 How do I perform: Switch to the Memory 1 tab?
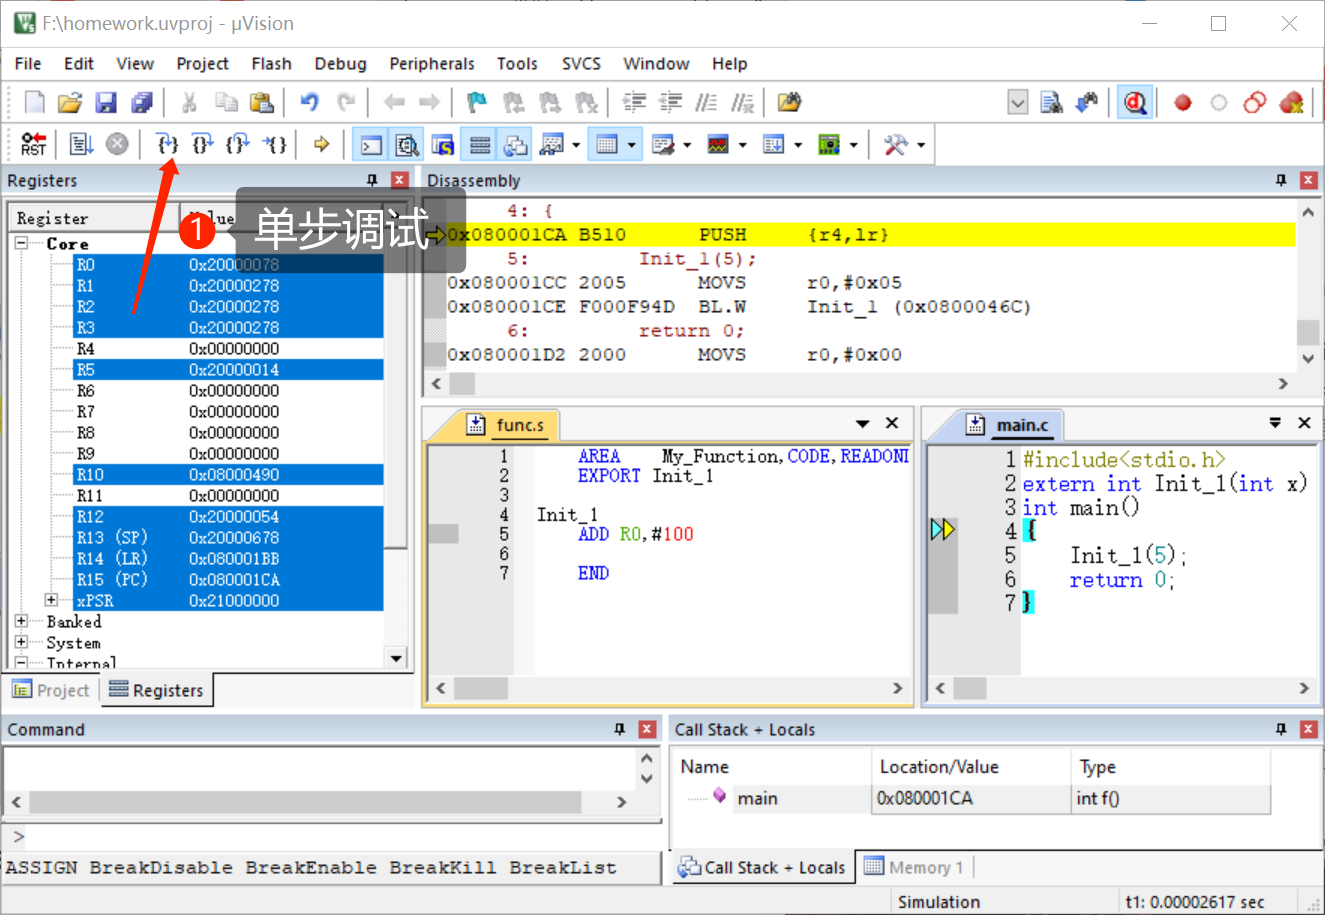point(914,867)
